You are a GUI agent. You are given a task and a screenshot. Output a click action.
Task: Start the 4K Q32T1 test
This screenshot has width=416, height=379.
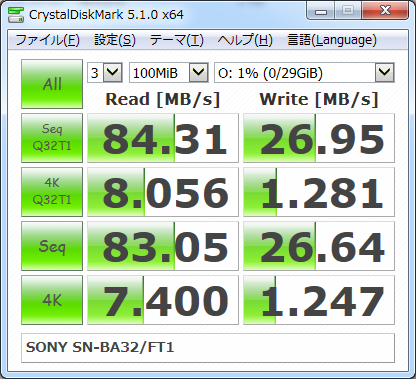[52, 192]
